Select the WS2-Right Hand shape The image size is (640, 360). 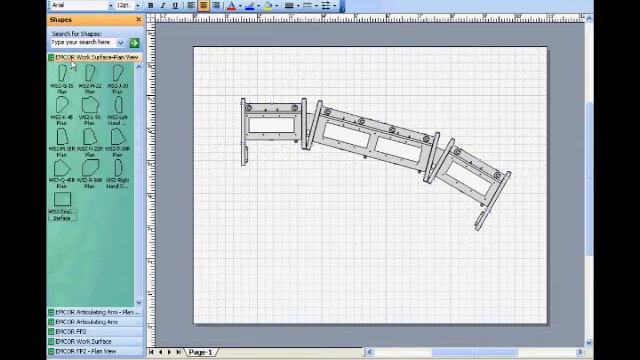coord(118,174)
